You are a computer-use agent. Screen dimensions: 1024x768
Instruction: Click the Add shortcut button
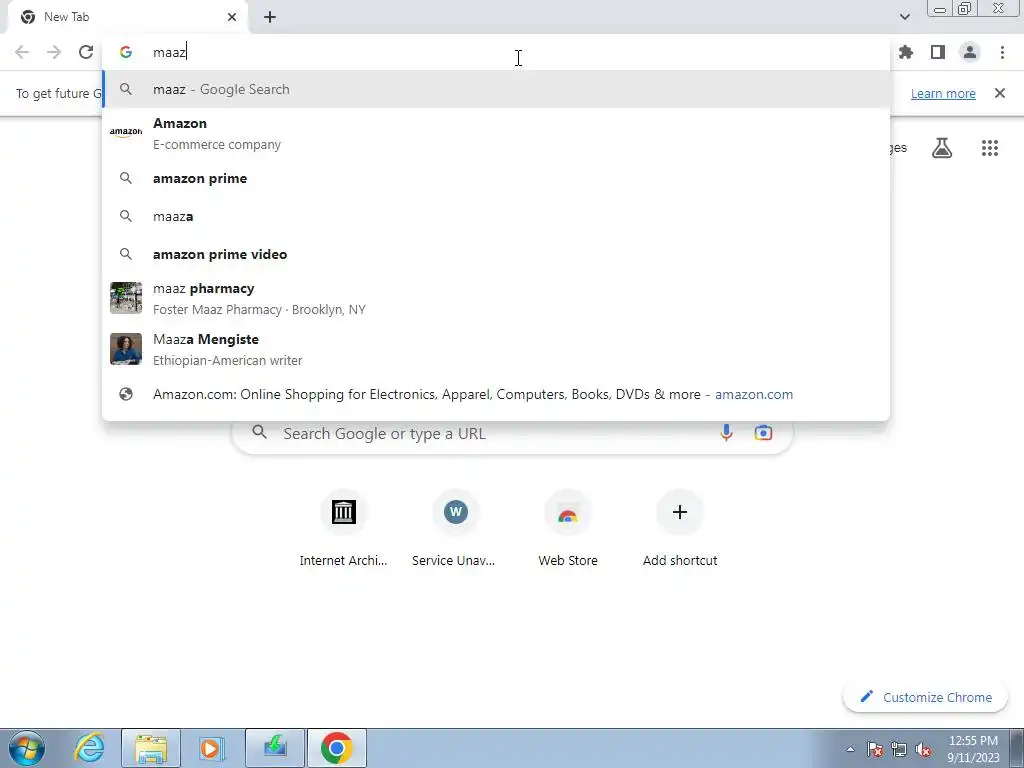(680, 528)
